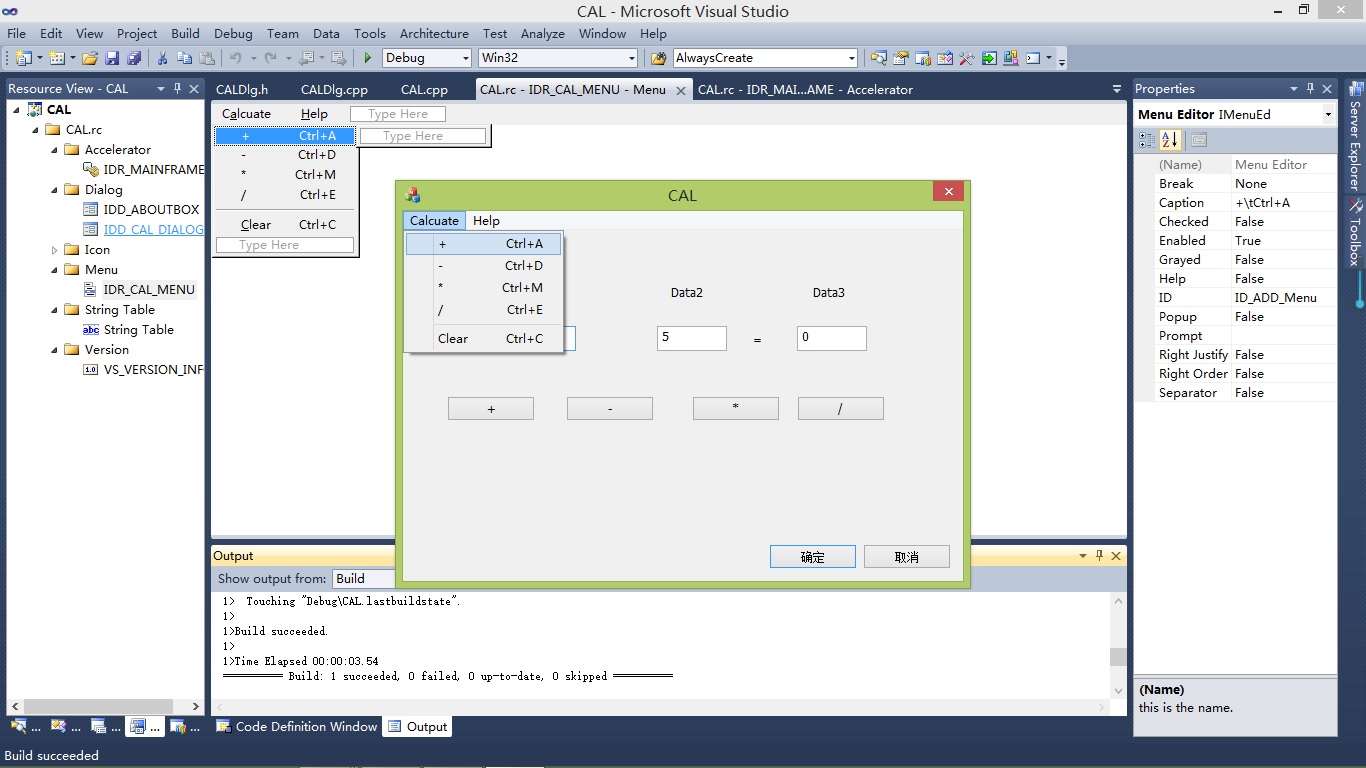Click the Data3 result field containing 0
Viewport: 1366px width, 768px height.
click(x=832, y=338)
